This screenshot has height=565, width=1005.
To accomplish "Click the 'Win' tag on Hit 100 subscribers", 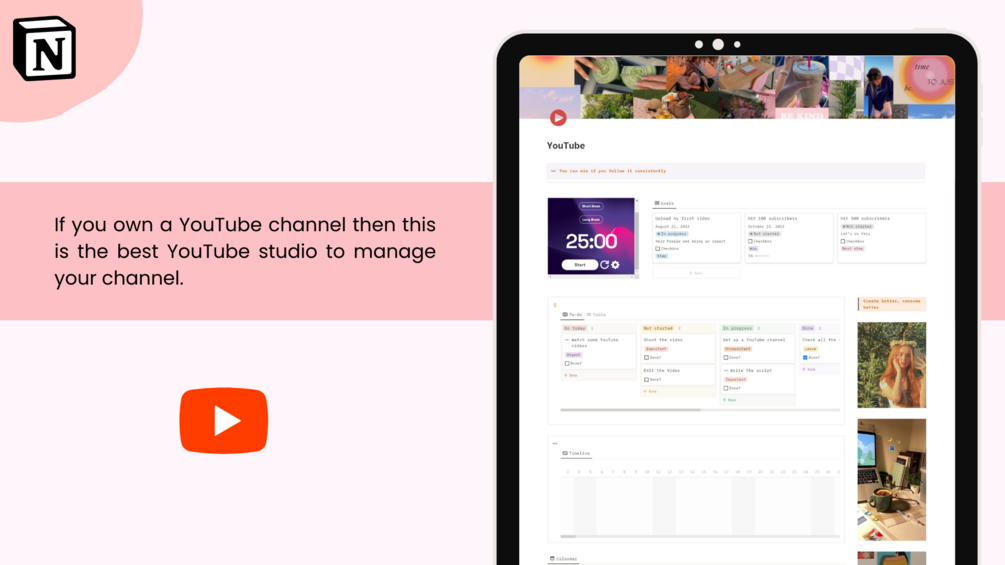I will click(753, 249).
